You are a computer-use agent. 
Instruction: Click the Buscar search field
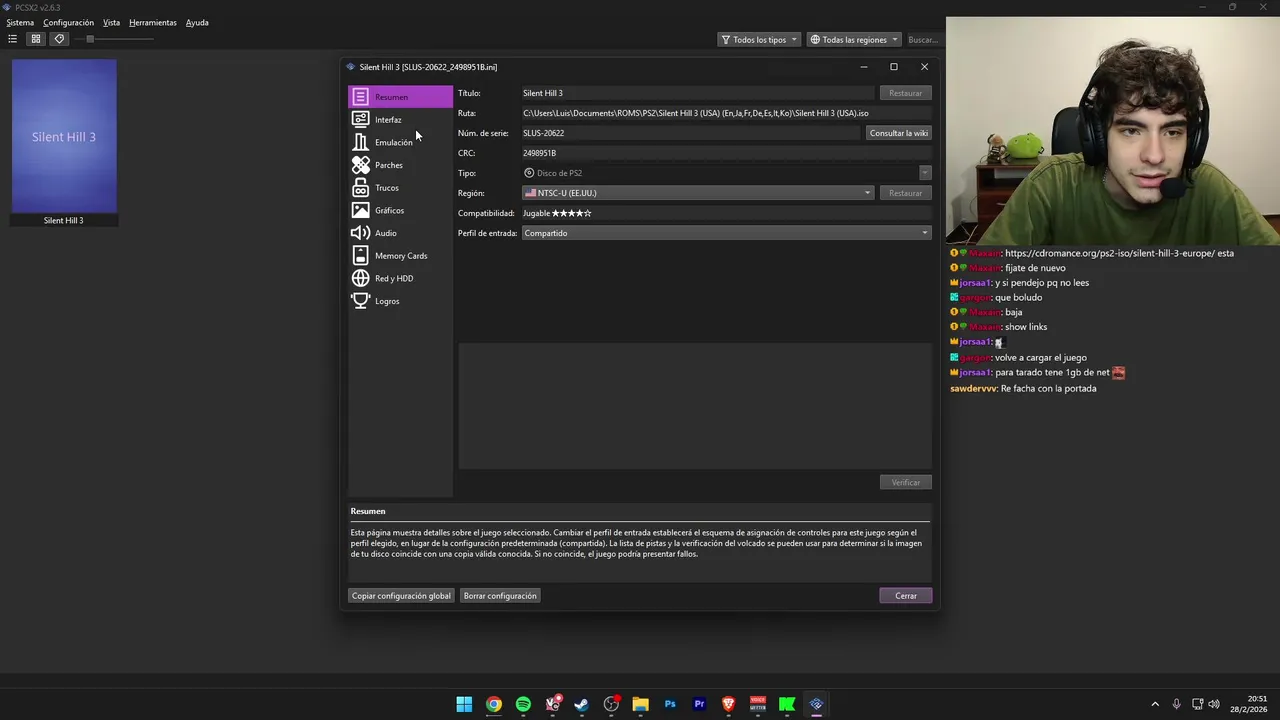(x=923, y=40)
